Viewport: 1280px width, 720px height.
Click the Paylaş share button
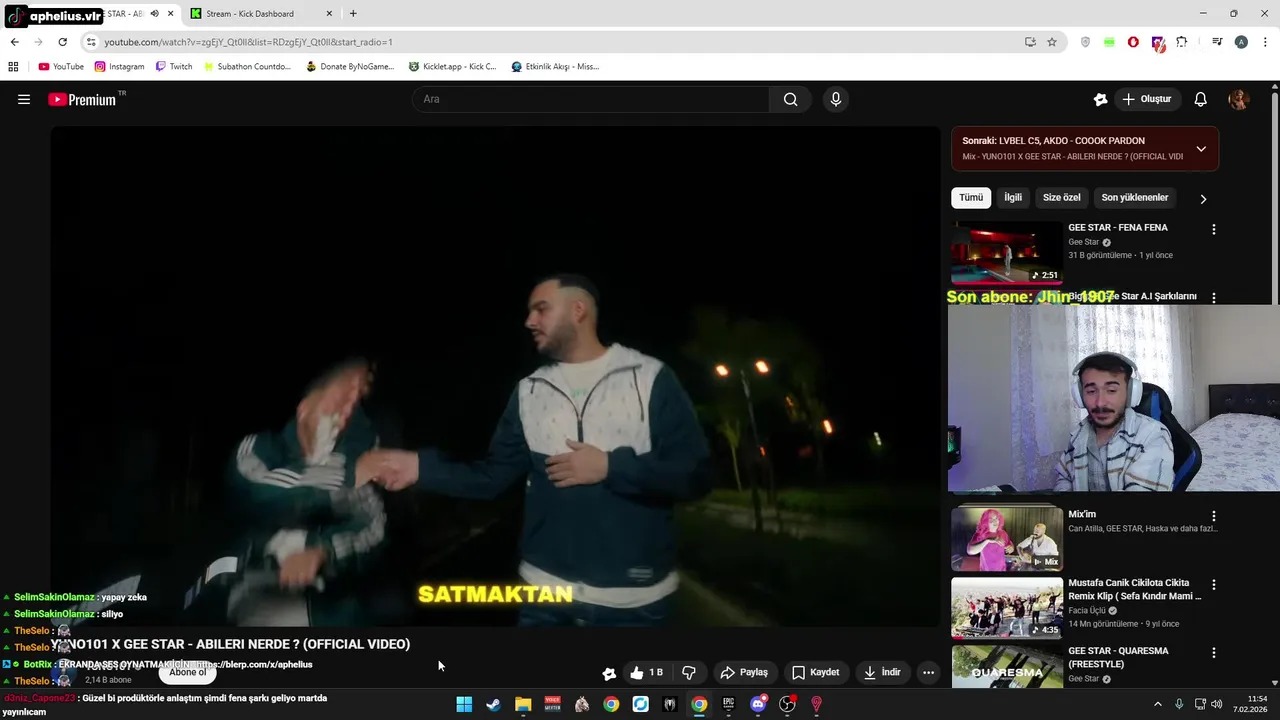(x=744, y=673)
